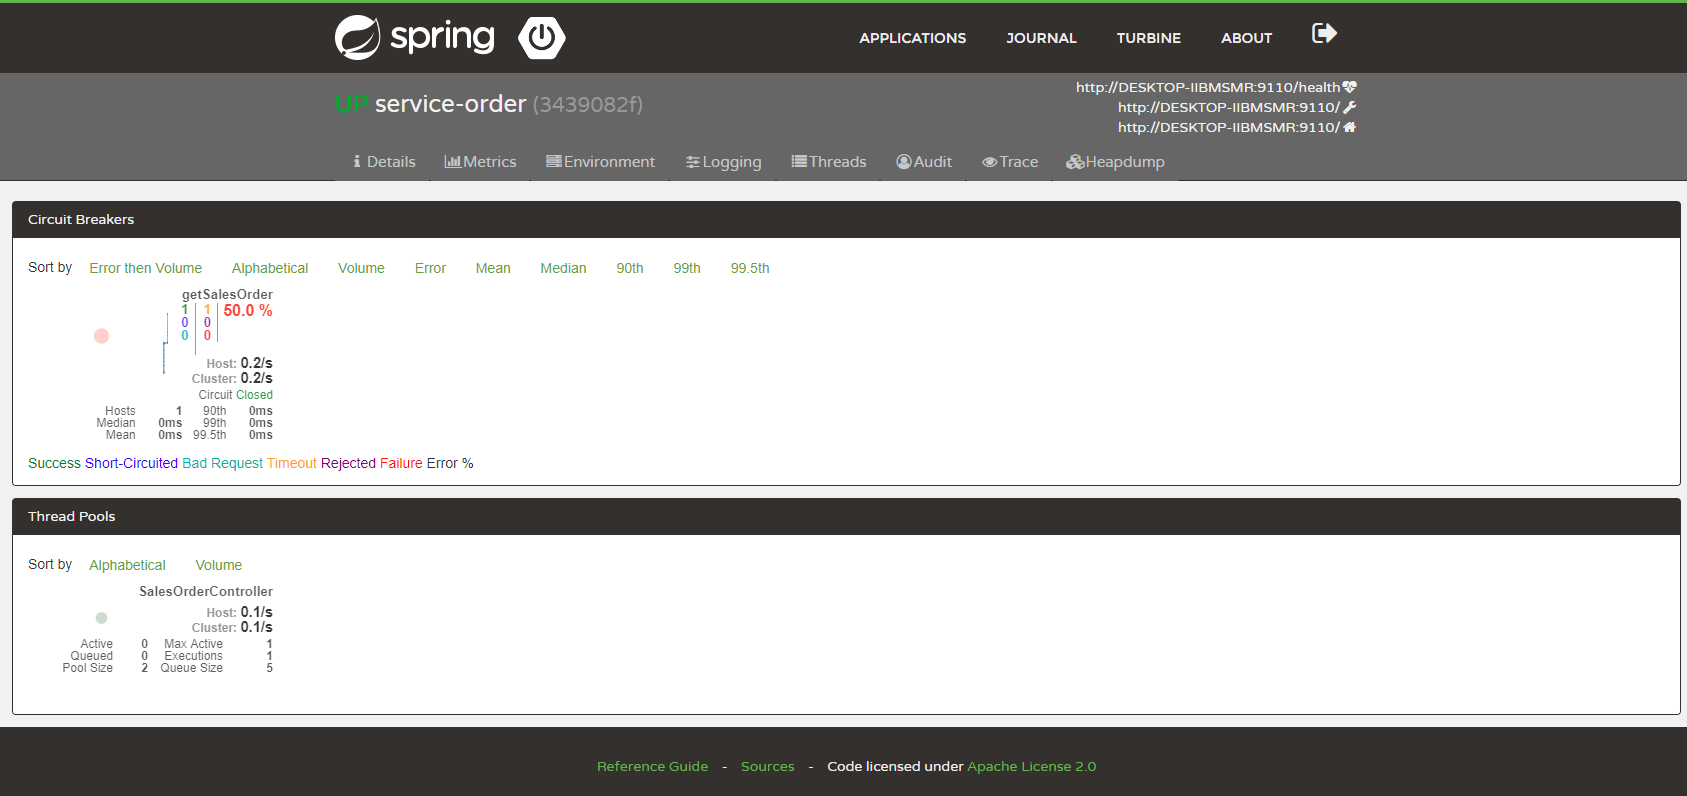
Task: Open the Reference Guide link
Action: (x=652, y=767)
